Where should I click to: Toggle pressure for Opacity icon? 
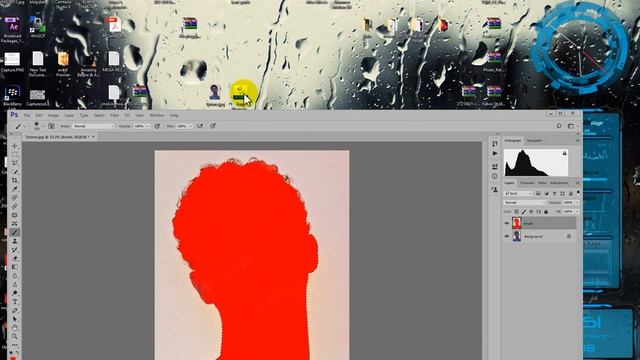(x=157, y=126)
